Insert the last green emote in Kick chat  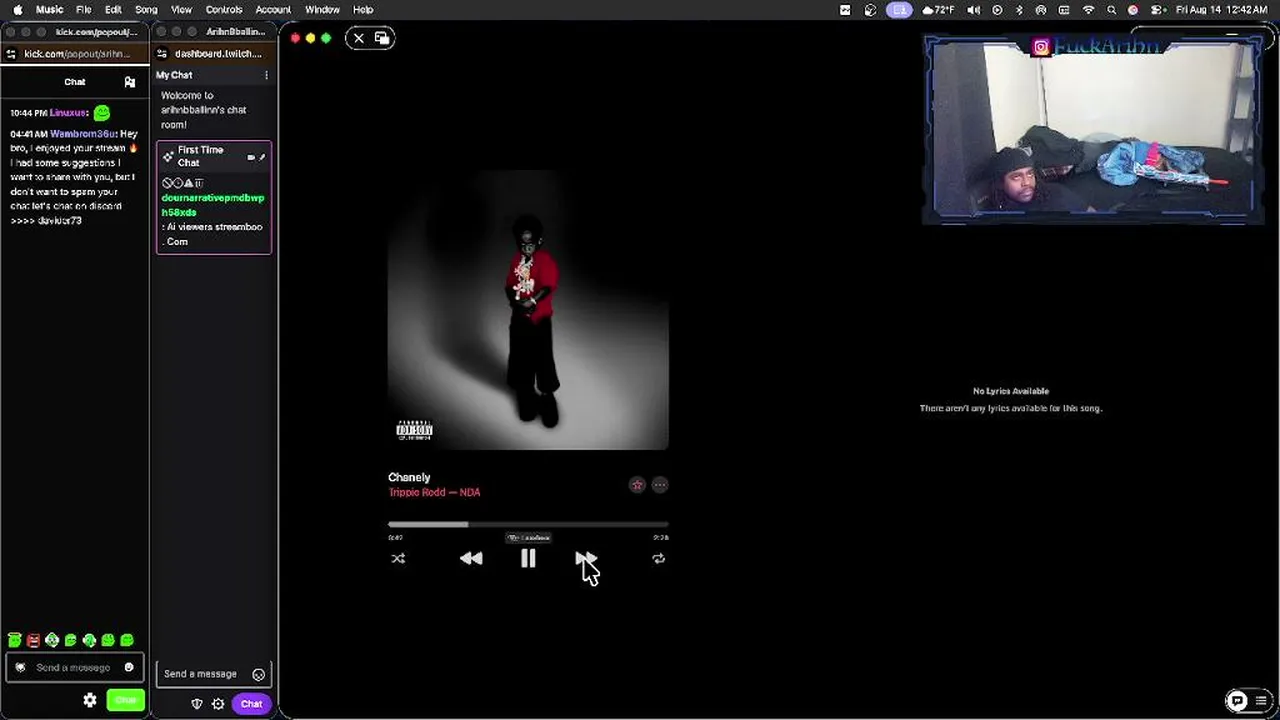tap(127, 640)
